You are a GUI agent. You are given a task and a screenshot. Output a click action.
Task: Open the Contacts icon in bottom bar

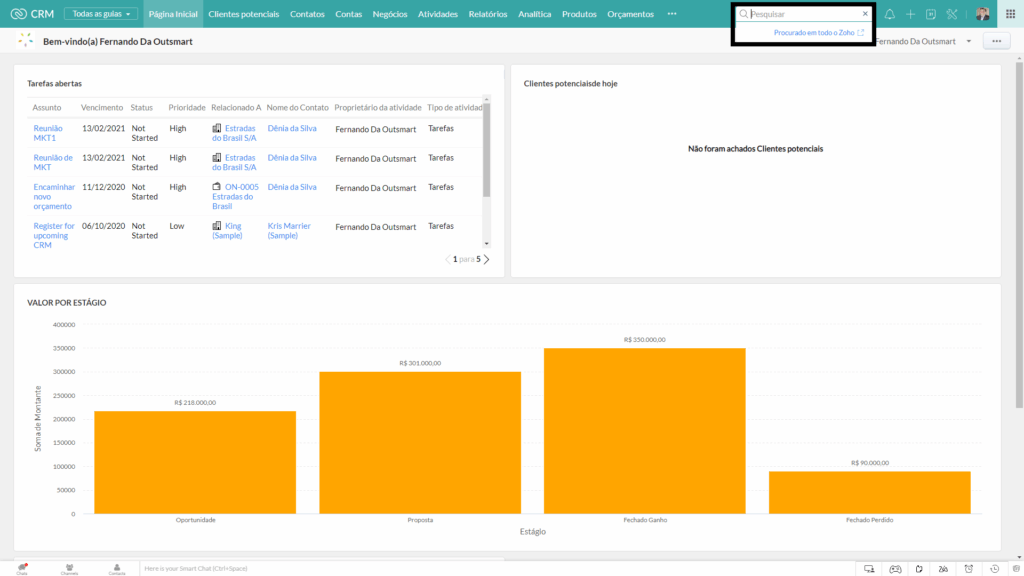point(117,569)
